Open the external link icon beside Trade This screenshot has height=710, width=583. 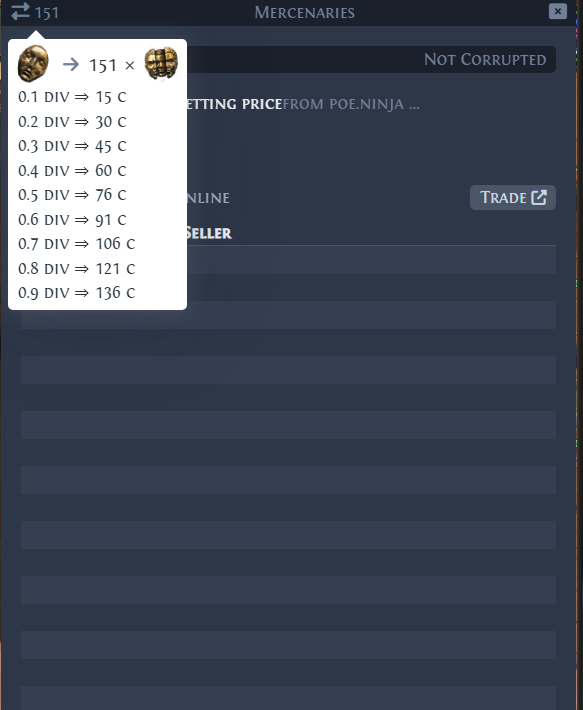539,197
